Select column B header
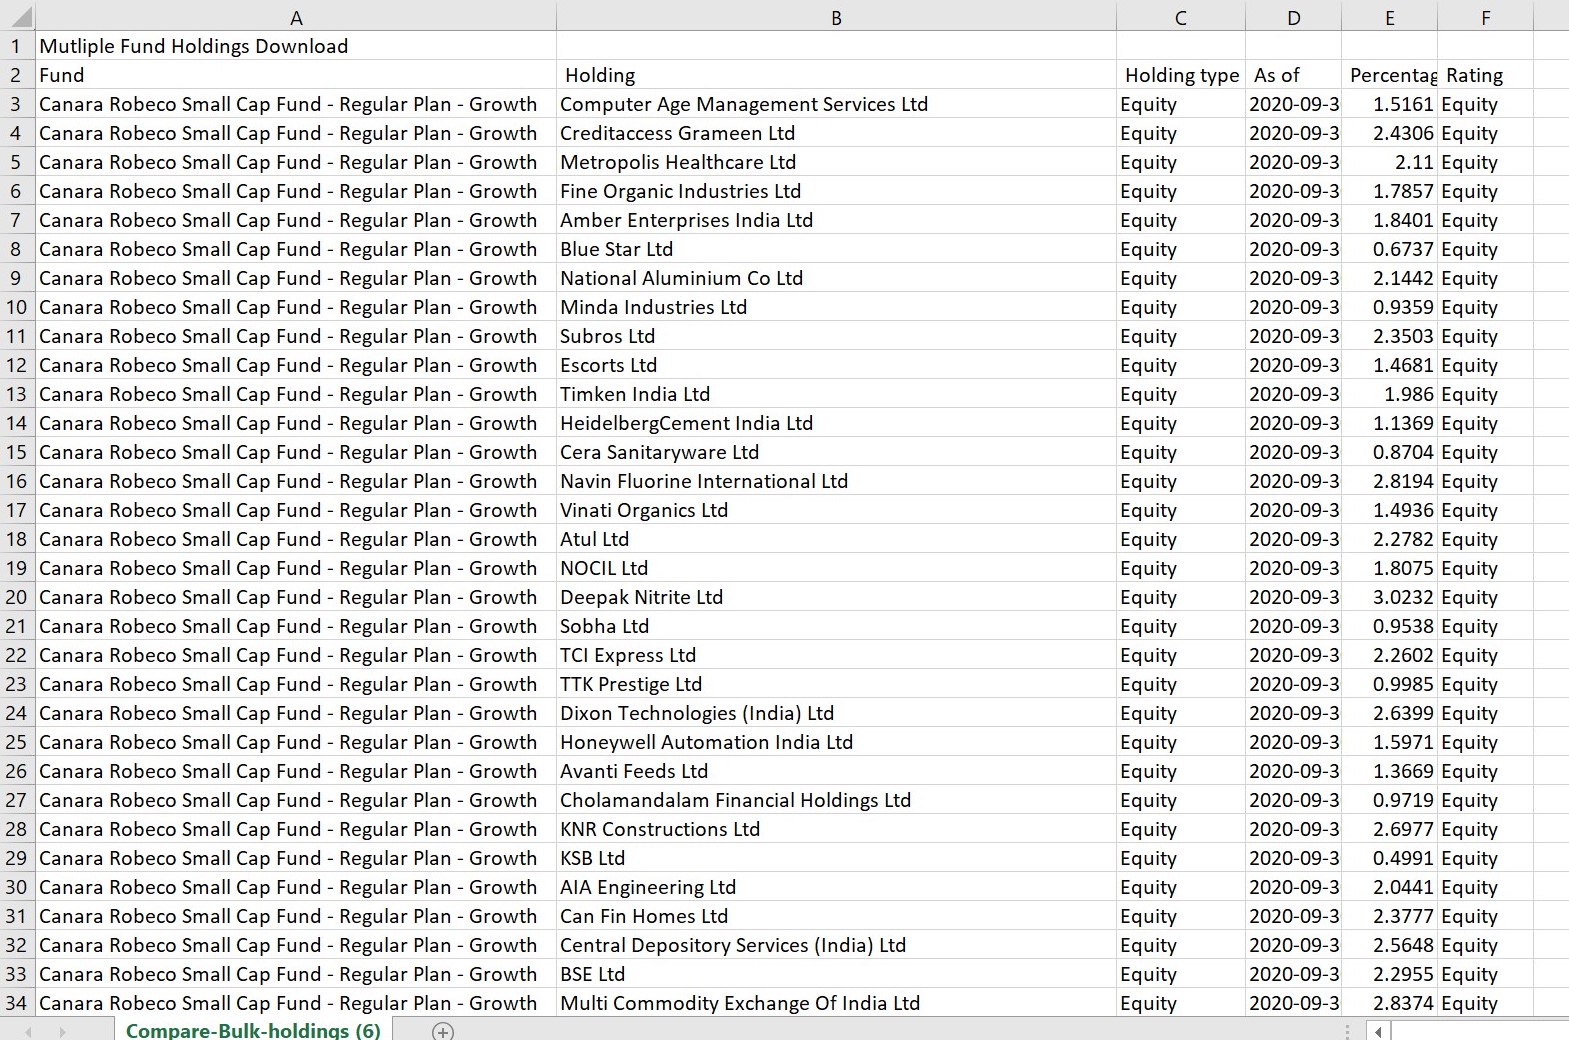This screenshot has width=1569, height=1040. point(836,17)
